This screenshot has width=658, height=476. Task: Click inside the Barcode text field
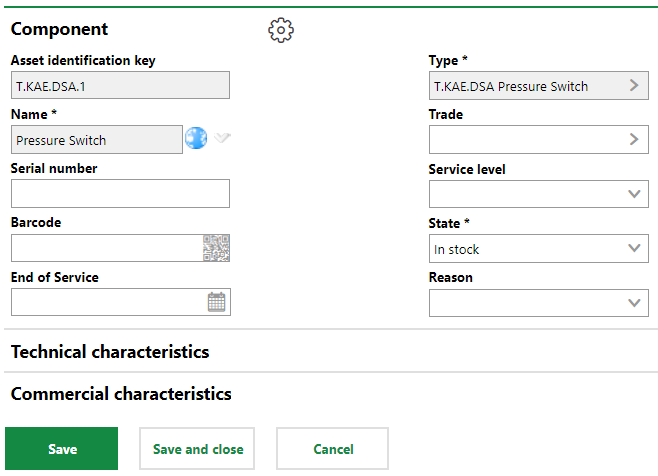[105, 248]
